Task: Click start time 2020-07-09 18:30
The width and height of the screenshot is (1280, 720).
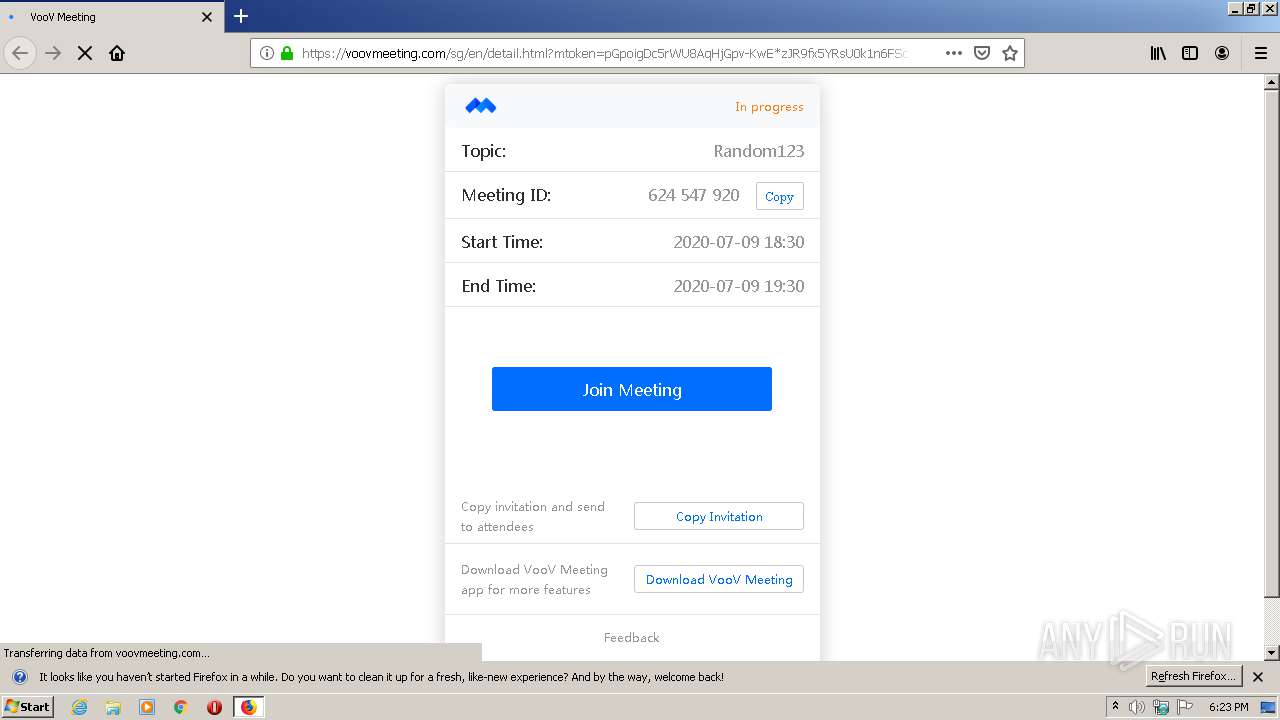Action: click(x=739, y=242)
